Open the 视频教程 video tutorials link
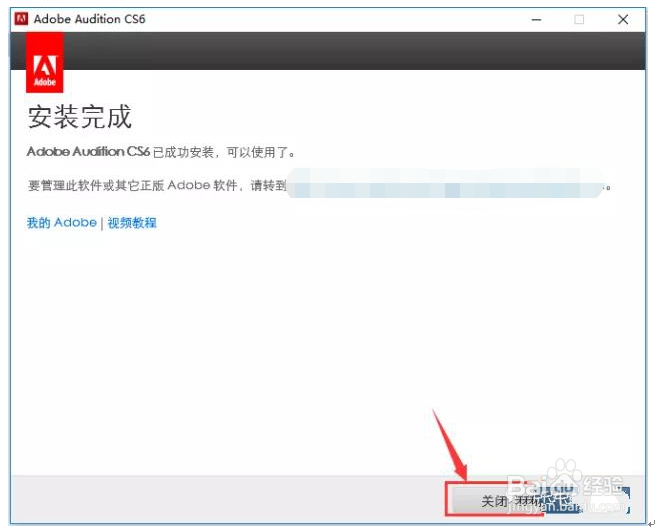The width and height of the screenshot is (661, 529). 132,223
